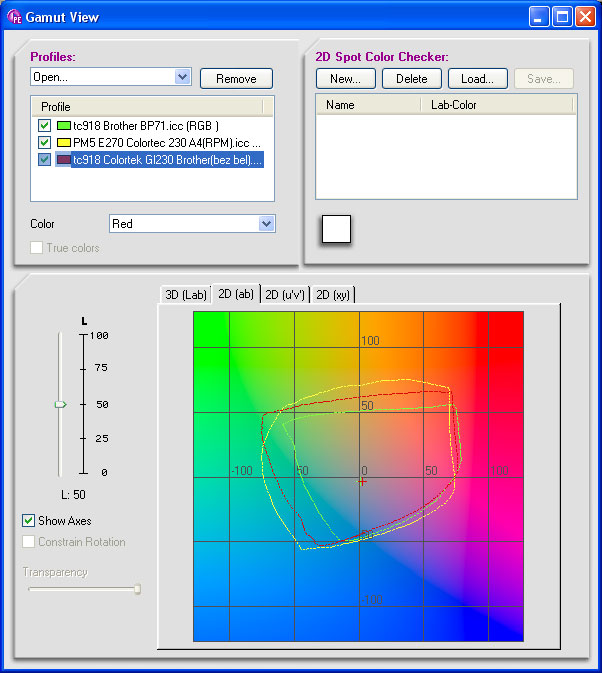
Task: Select the 2D (ab) tab
Action: pos(236,294)
